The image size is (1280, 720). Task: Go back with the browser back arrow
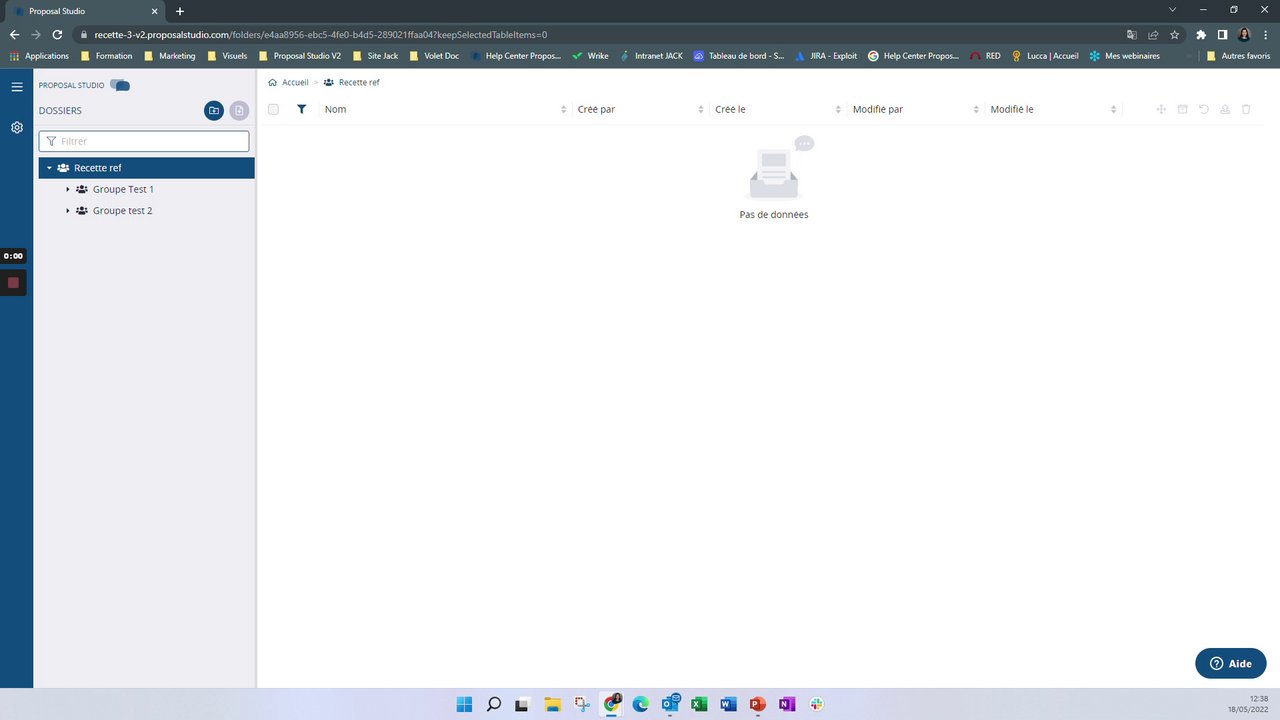[x=14, y=34]
